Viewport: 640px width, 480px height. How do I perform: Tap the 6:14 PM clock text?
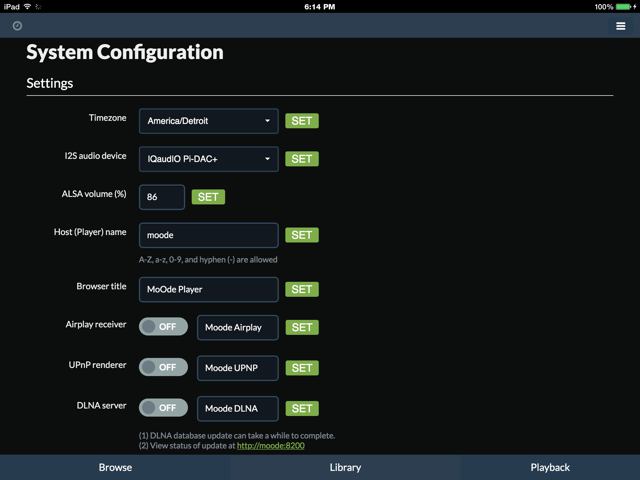click(x=320, y=7)
